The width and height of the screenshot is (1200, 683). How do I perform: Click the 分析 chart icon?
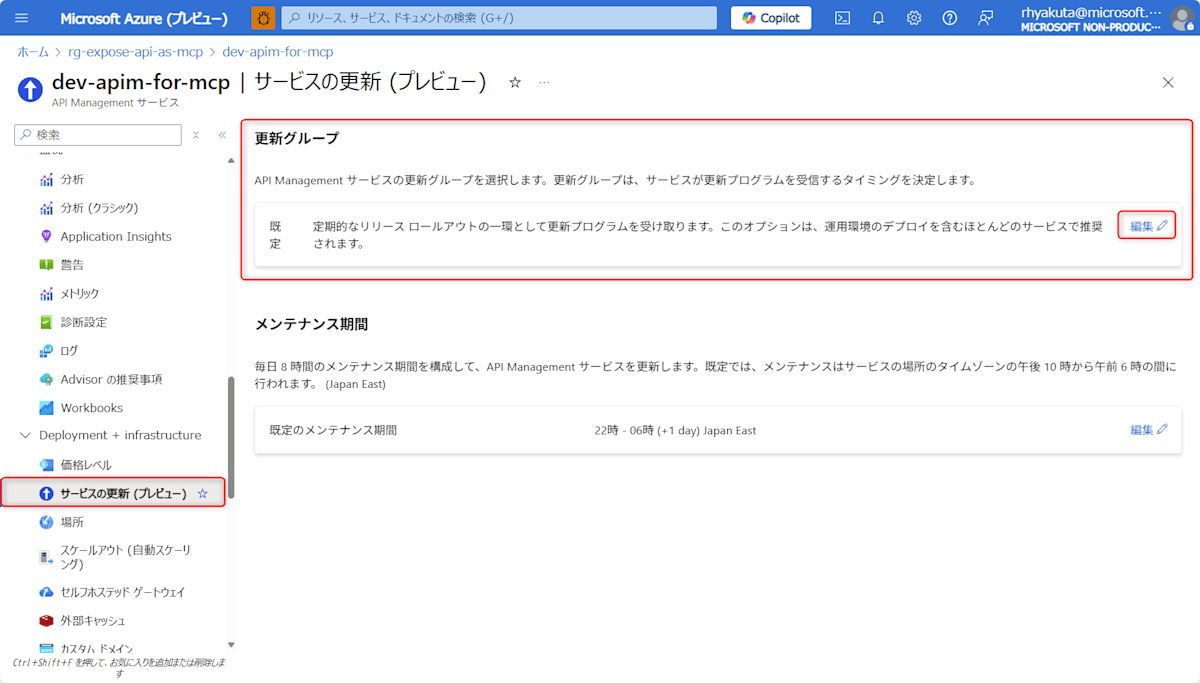[46, 180]
